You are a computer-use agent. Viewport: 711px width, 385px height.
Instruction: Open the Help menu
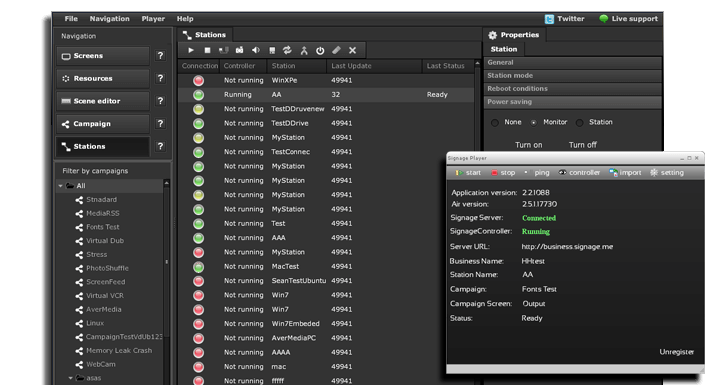(x=185, y=19)
